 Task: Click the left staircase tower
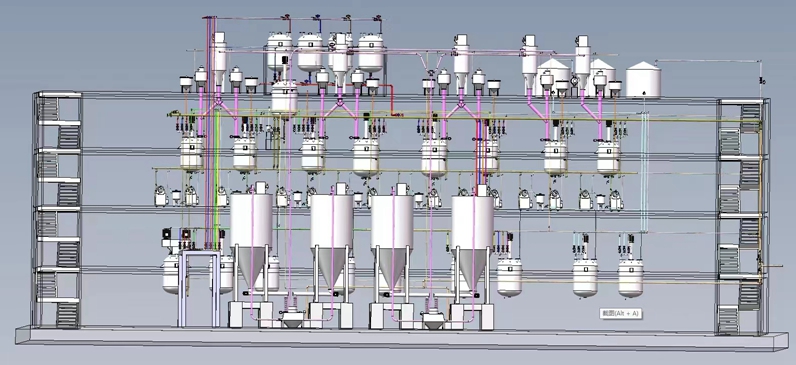tap(57, 209)
